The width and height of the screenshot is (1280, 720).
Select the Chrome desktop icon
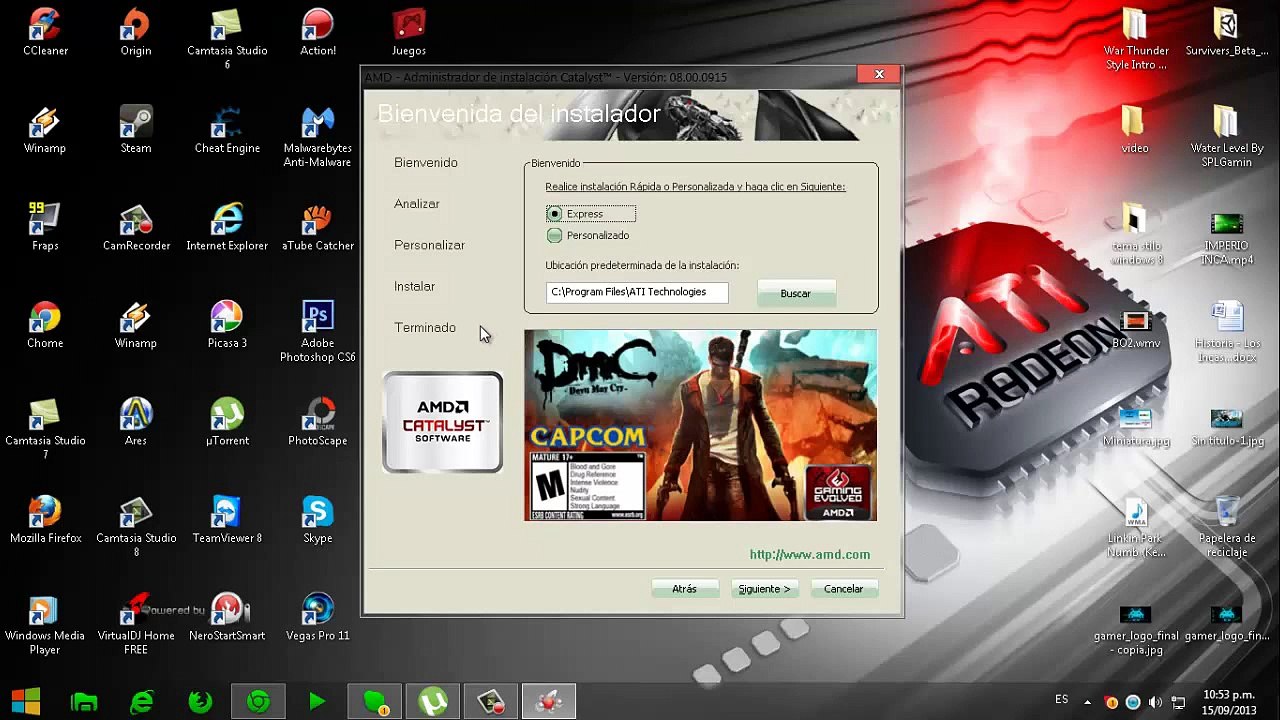click(45, 325)
